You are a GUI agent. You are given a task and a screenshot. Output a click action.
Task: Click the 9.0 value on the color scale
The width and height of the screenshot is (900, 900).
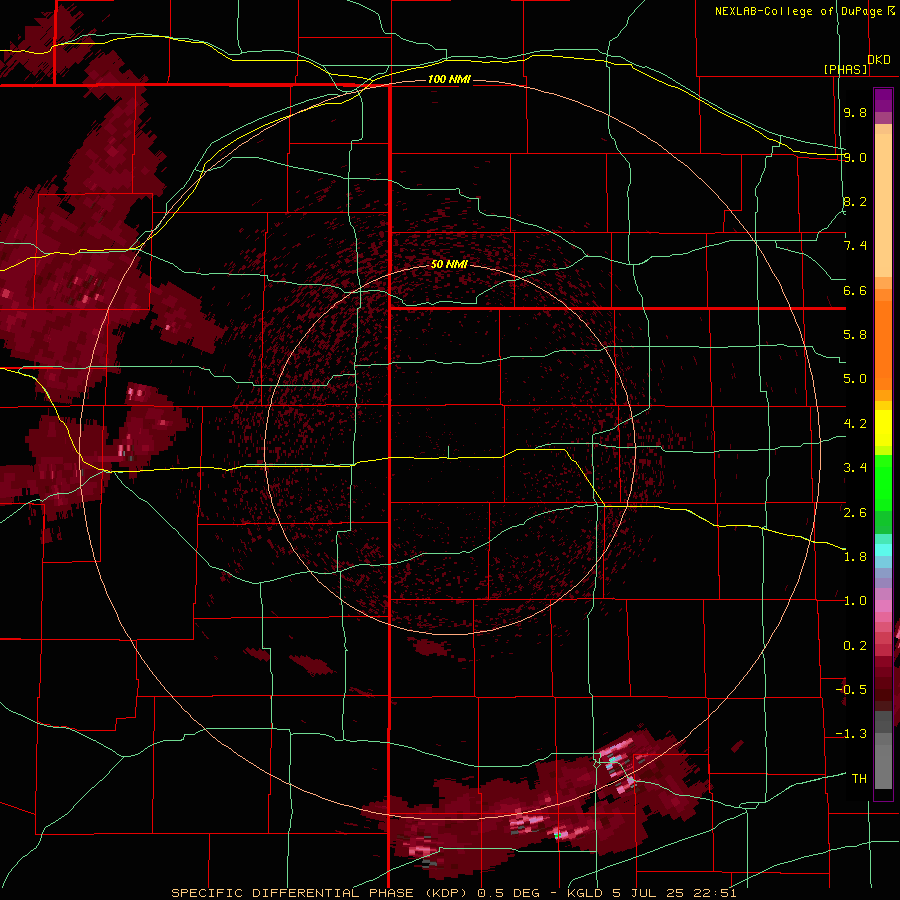pos(855,157)
